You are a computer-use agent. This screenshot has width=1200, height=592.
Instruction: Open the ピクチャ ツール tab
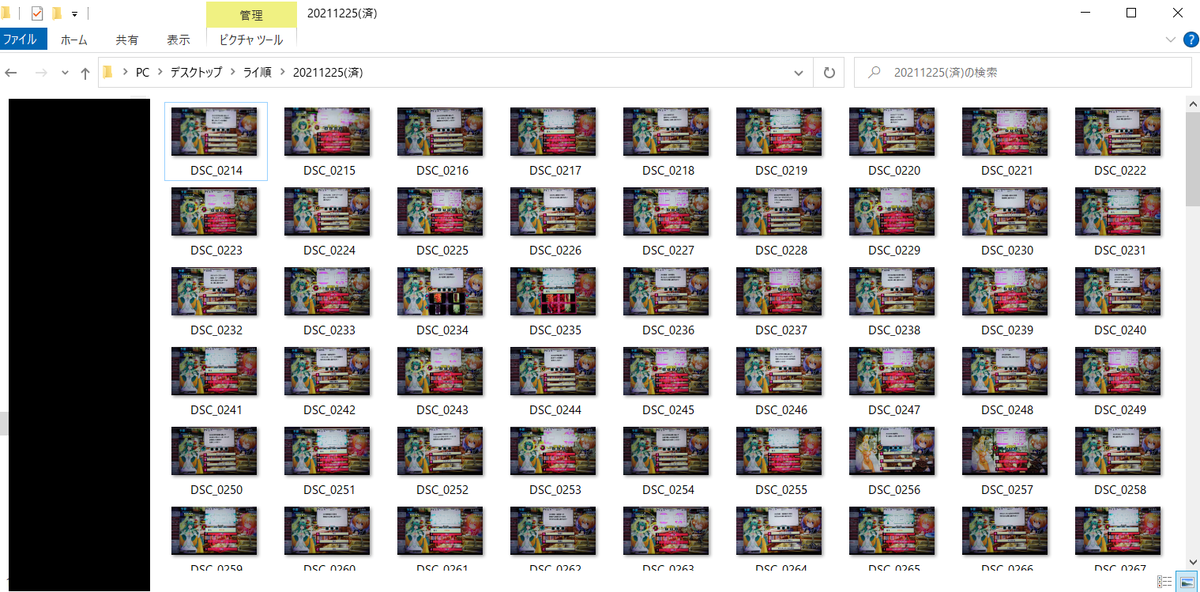(251, 40)
